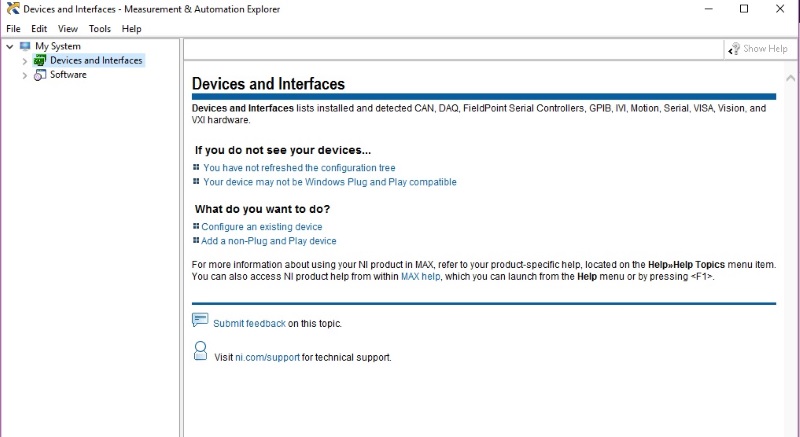Expand the Devices and Interfaces node

click(x=25, y=61)
